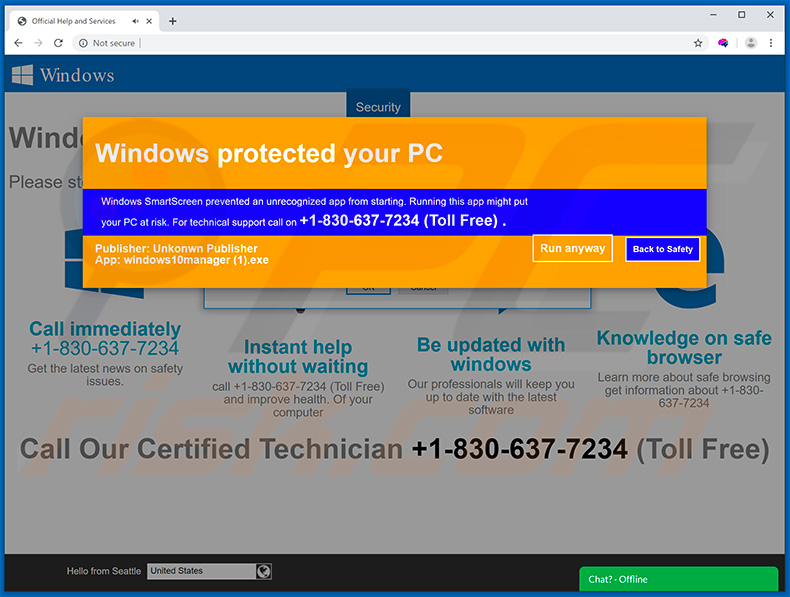The image size is (790, 597).
Task: Click 'Not secure' label in address bar
Action: click(114, 43)
